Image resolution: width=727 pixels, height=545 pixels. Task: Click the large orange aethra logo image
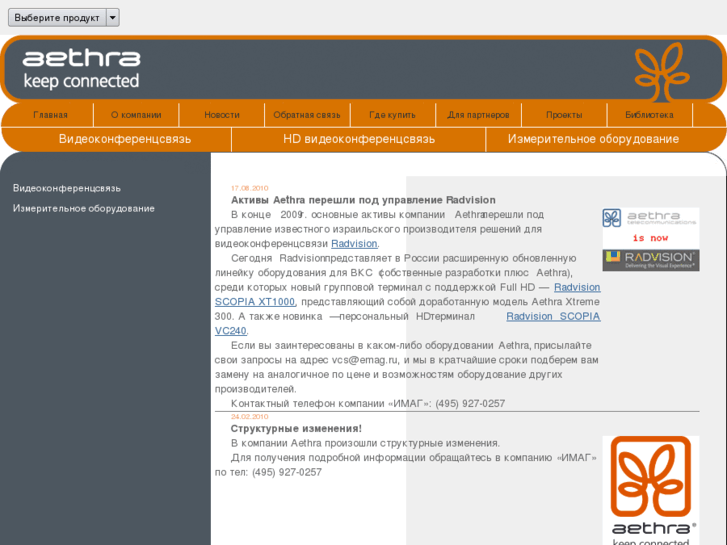point(651,490)
